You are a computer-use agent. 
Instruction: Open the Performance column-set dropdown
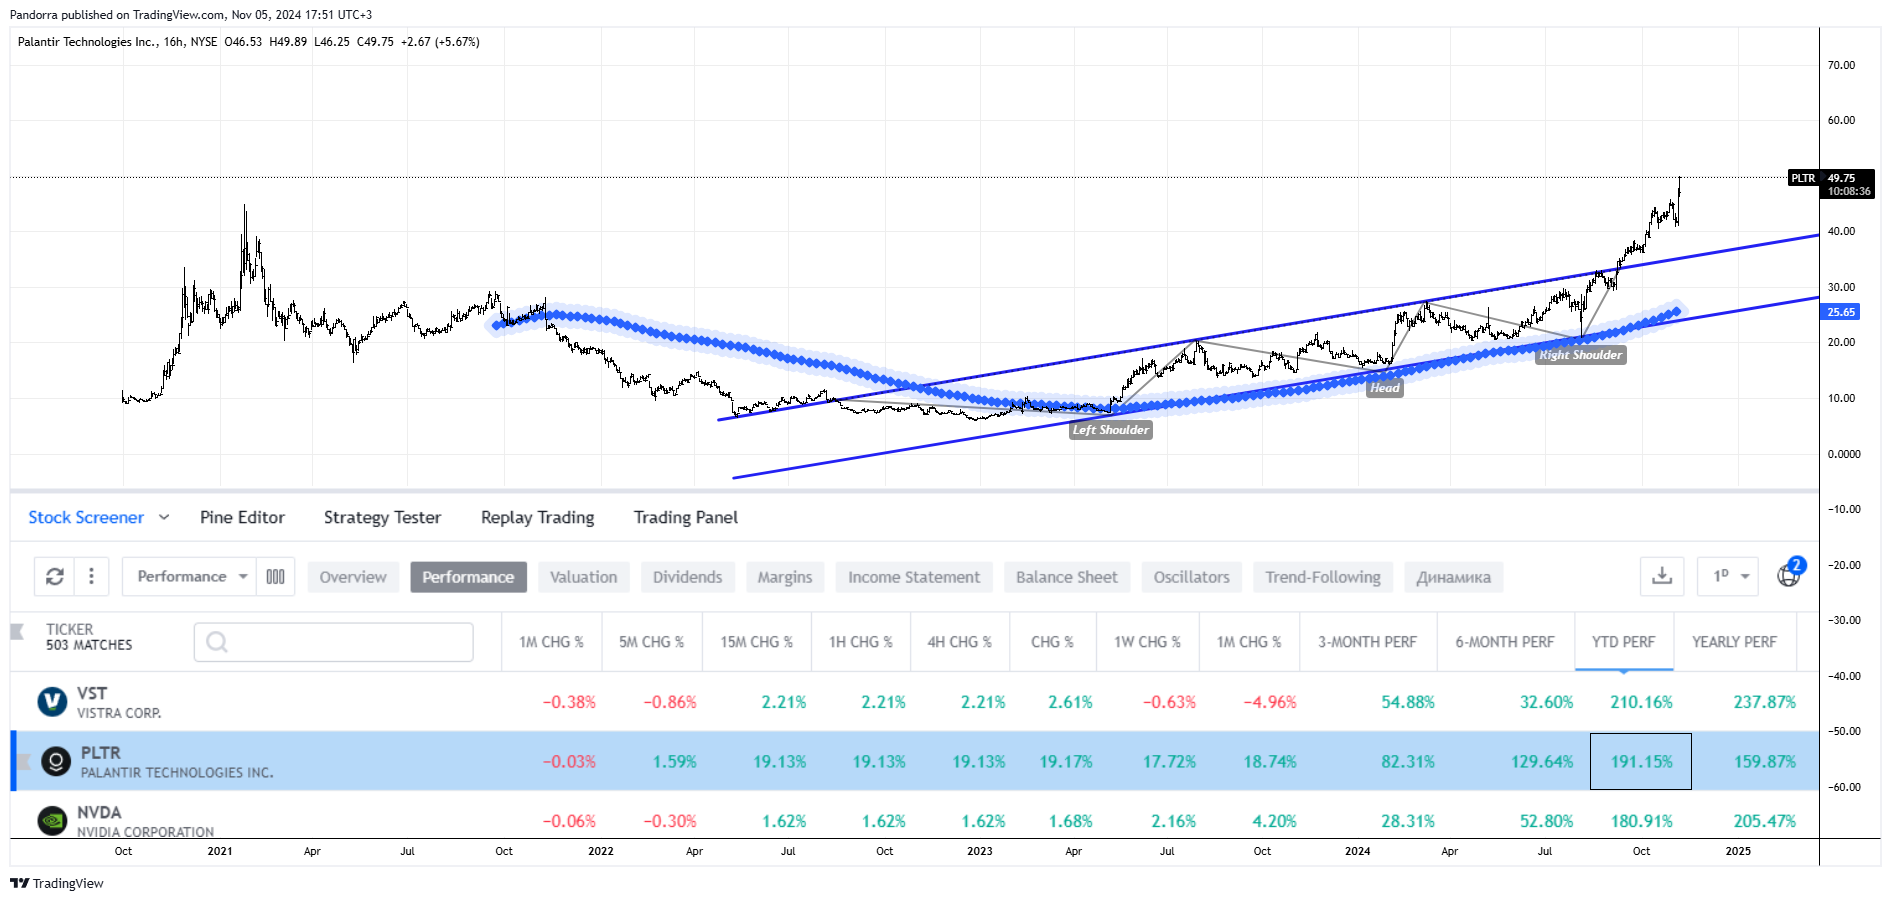190,577
